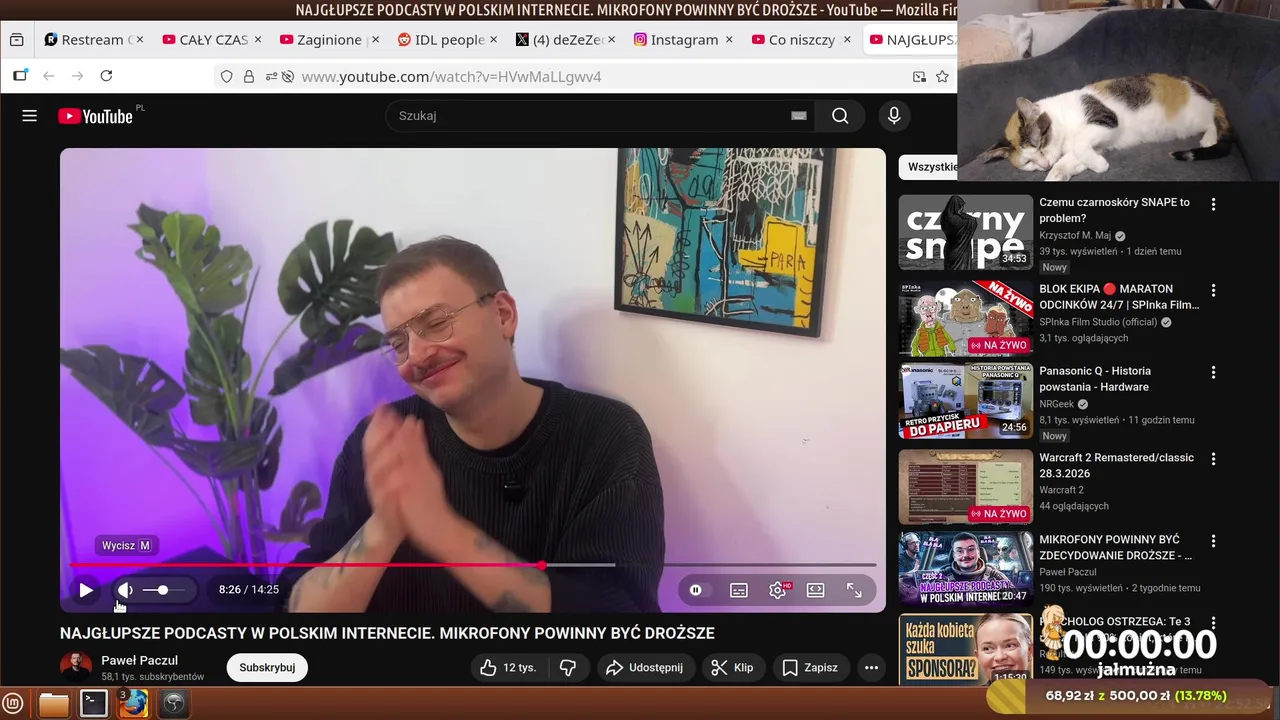The height and width of the screenshot is (720, 1280).
Task: Open the taskbar main menu icon
Action: [14, 704]
